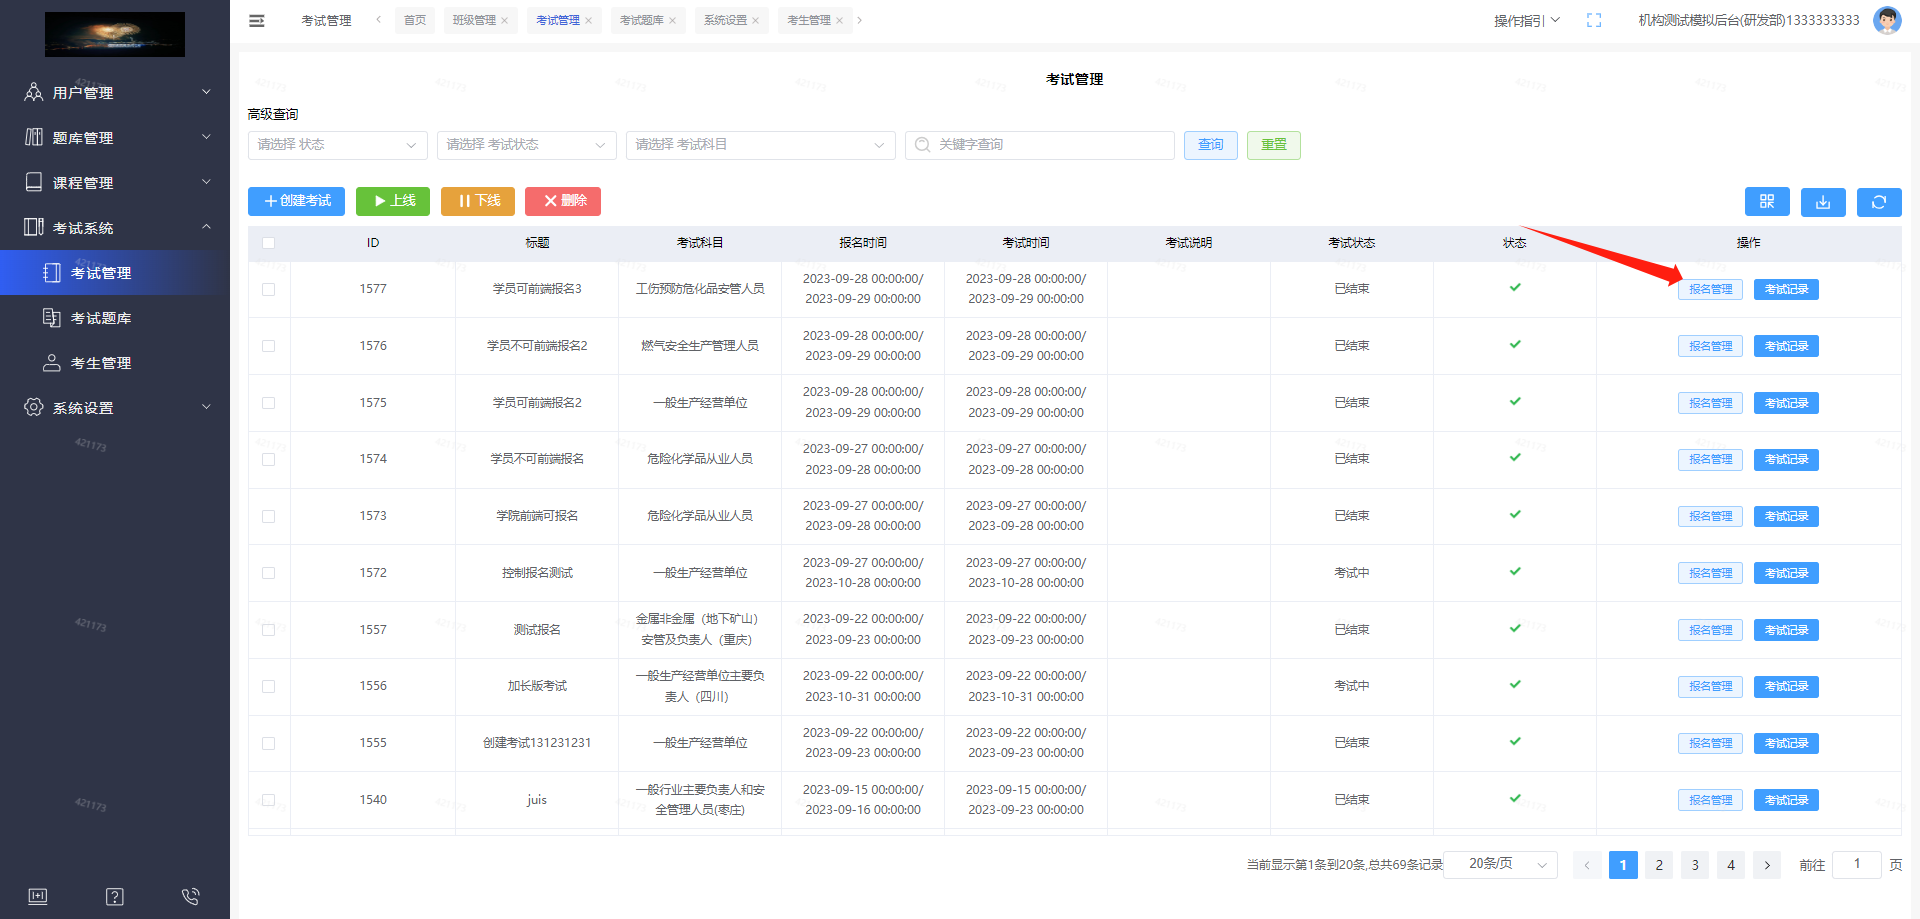
Task: Check the row for exam 1574
Action: coord(268,459)
